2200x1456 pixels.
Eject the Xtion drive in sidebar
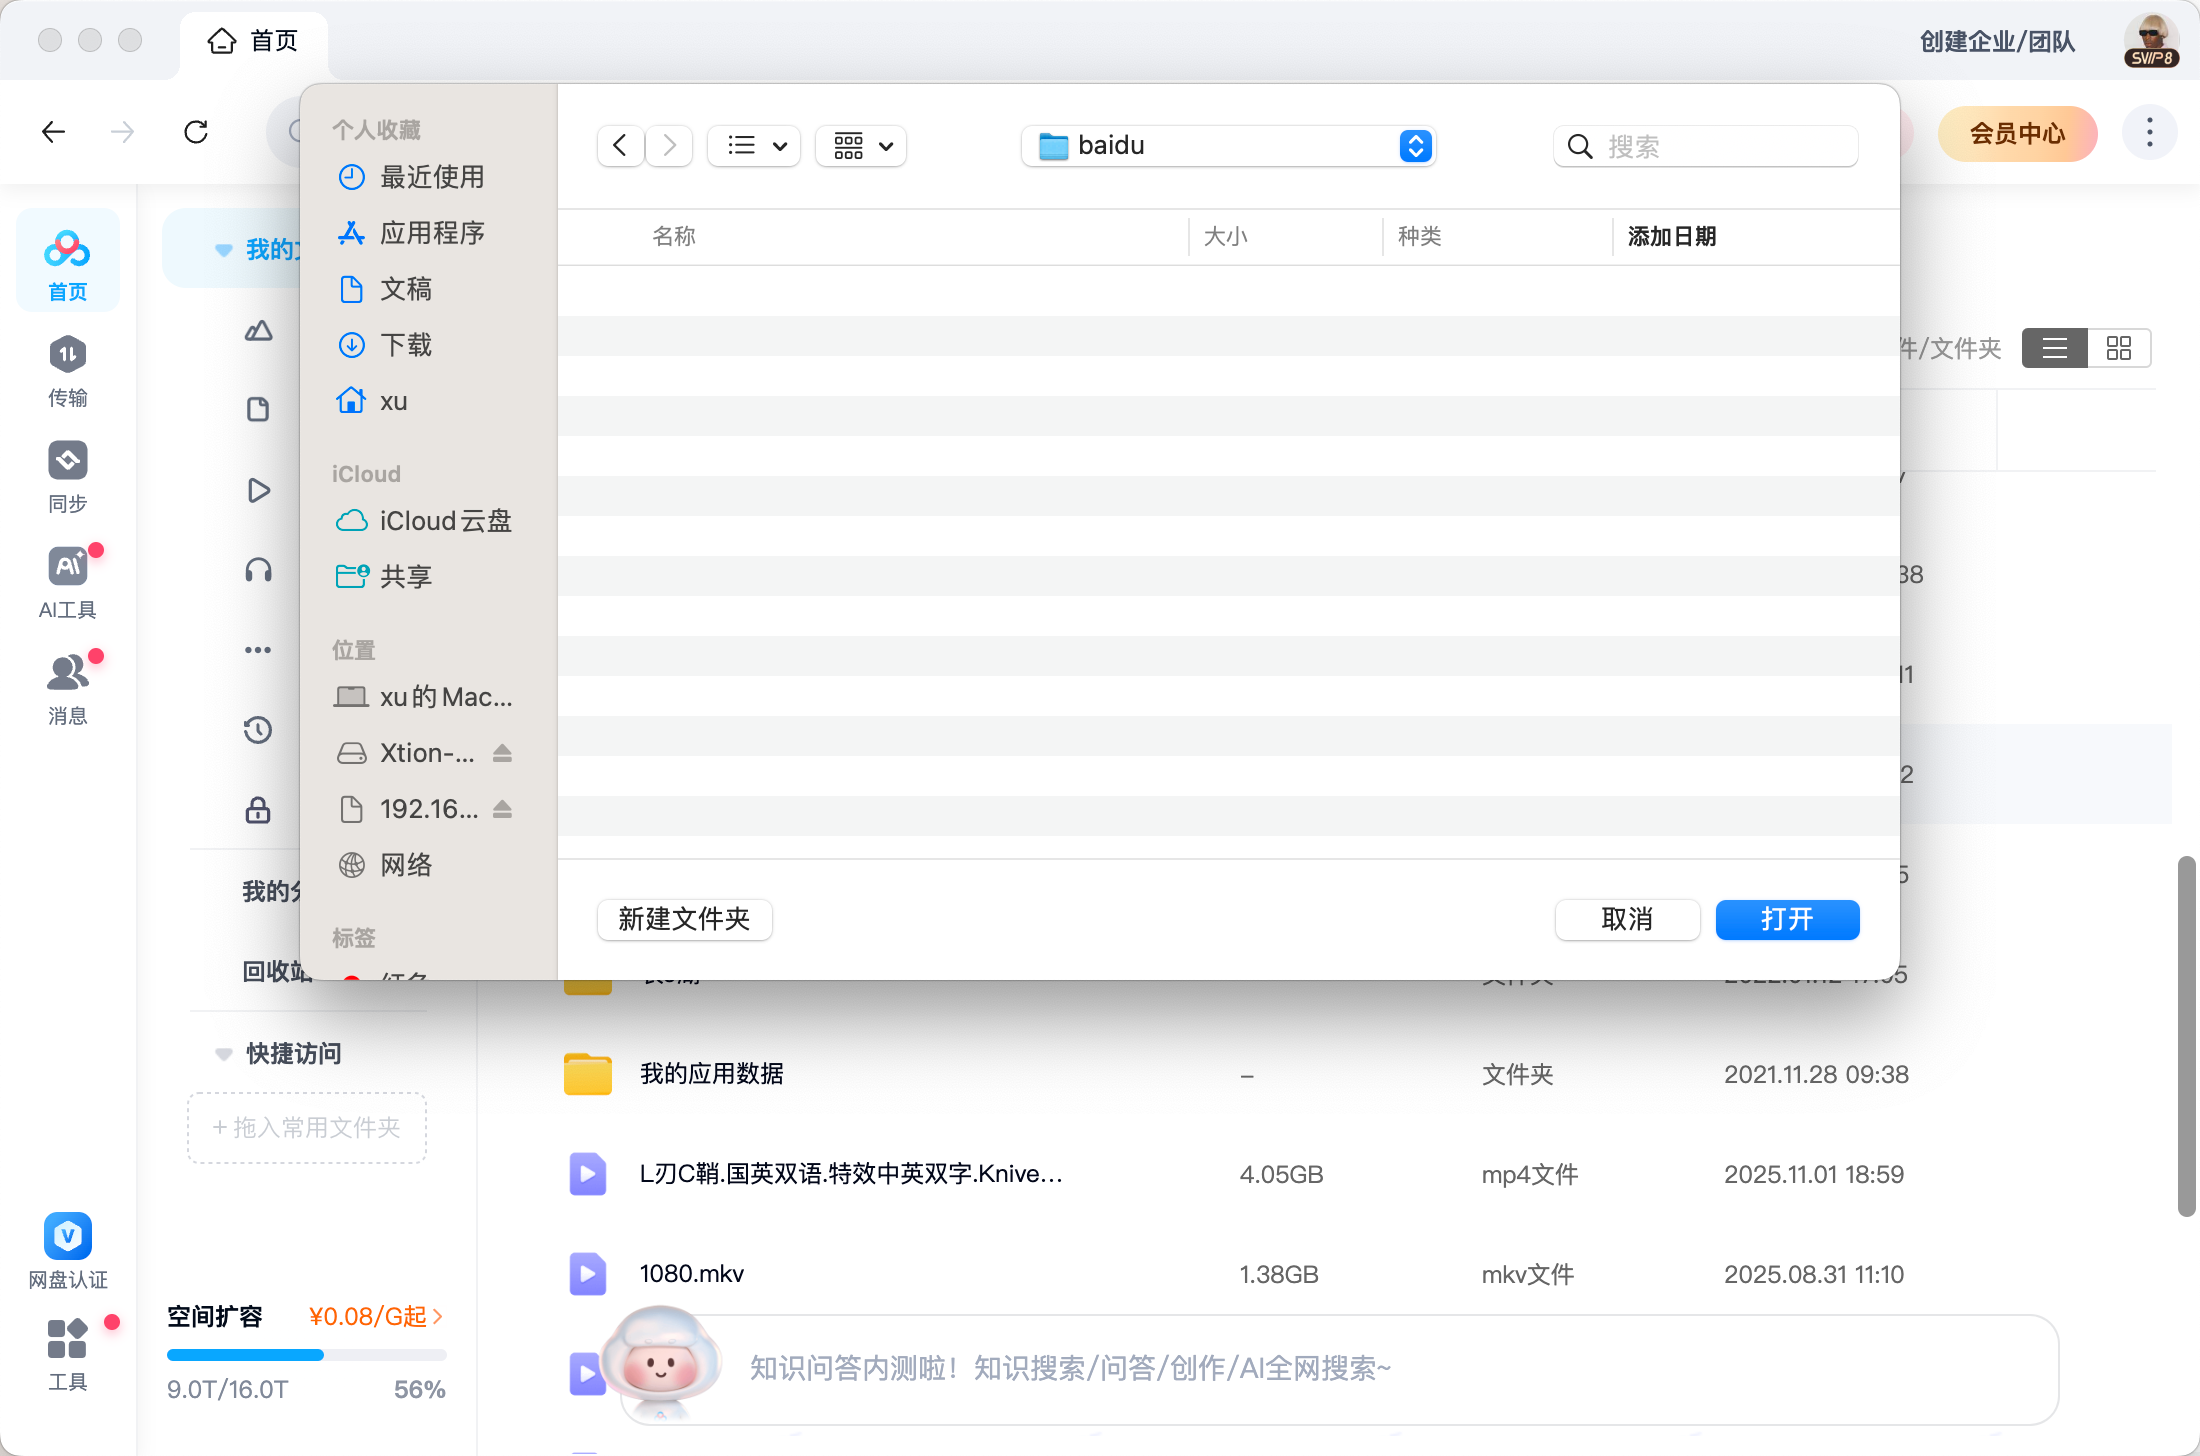pyautogui.click(x=502, y=753)
